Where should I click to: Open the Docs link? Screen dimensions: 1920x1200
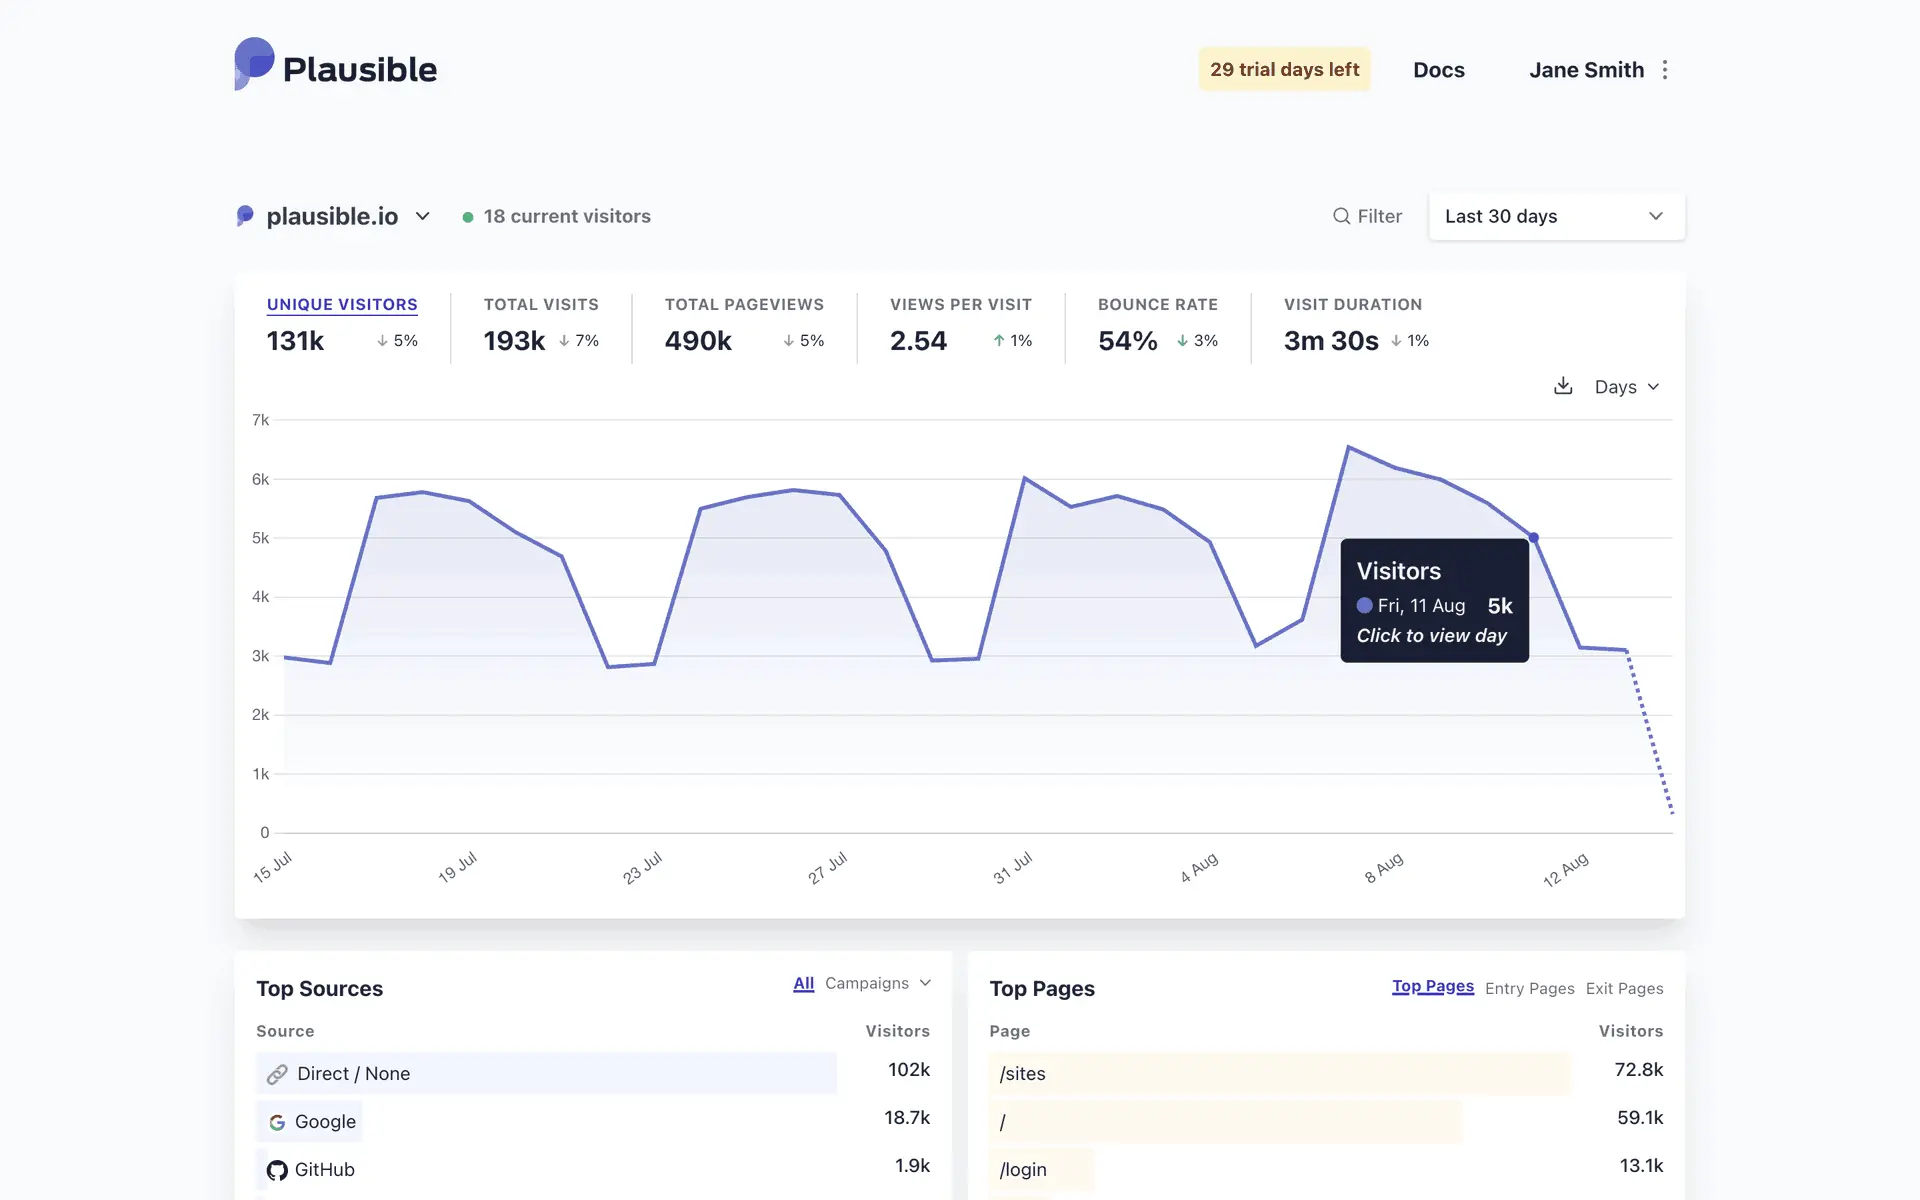[x=1438, y=70]
